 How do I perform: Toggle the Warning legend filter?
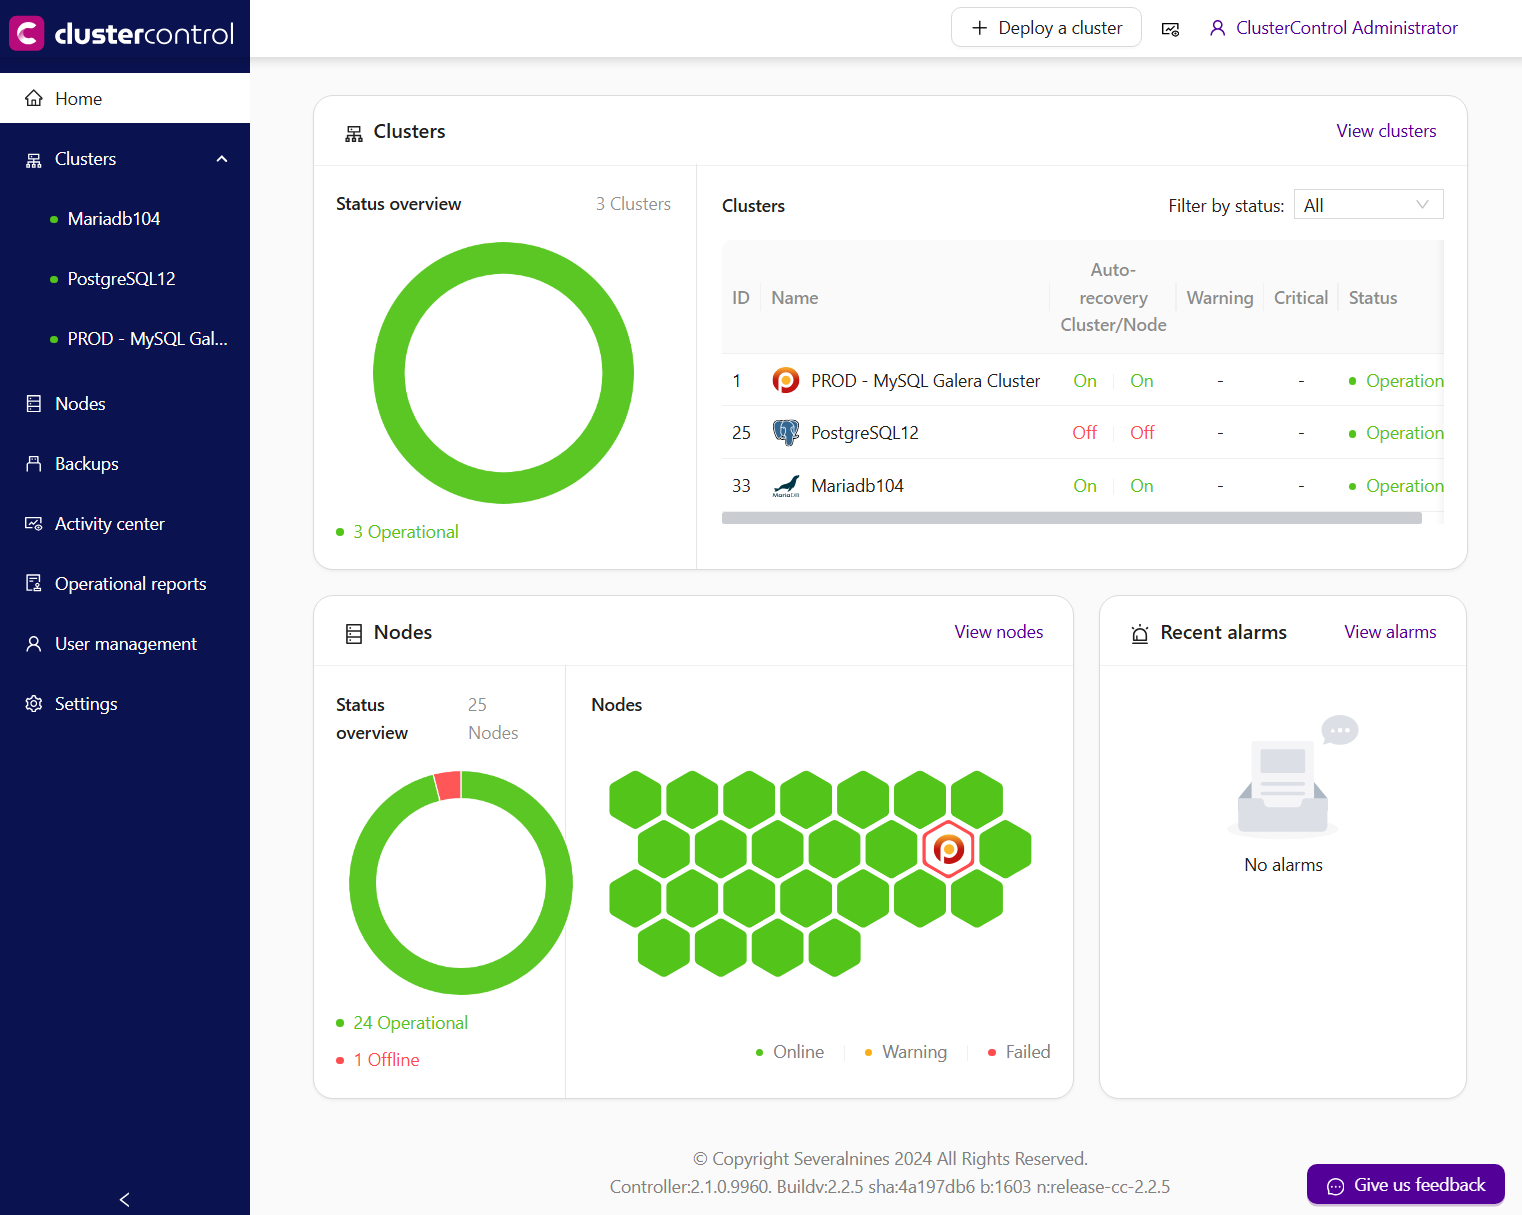(x=905, y=1052)
